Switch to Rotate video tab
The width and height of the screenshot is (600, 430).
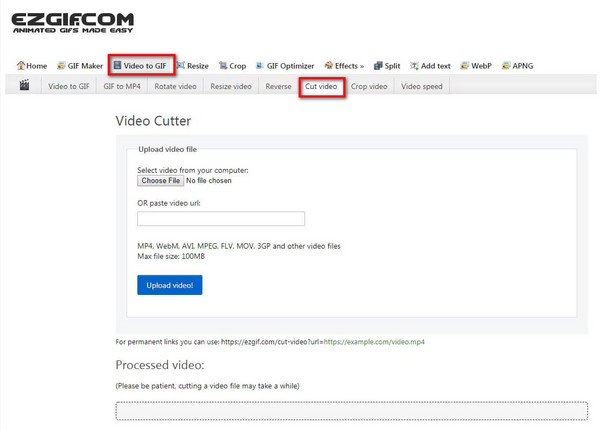click(175, 86)
